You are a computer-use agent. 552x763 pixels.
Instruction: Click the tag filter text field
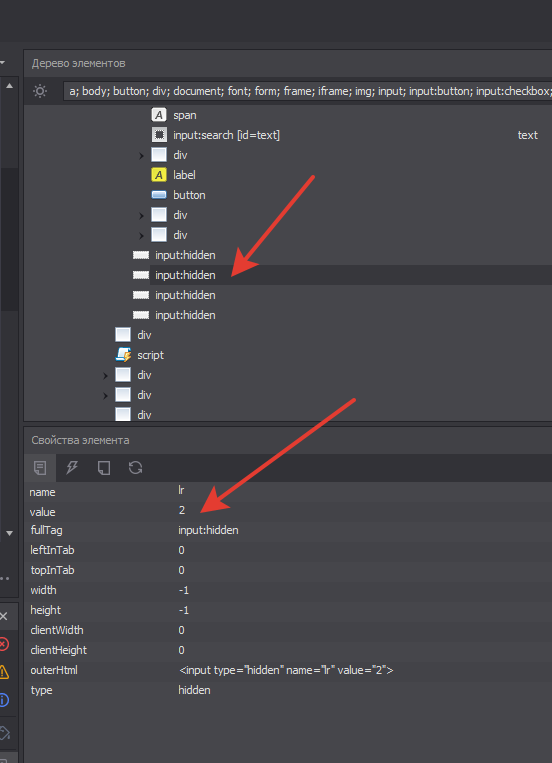308,91
